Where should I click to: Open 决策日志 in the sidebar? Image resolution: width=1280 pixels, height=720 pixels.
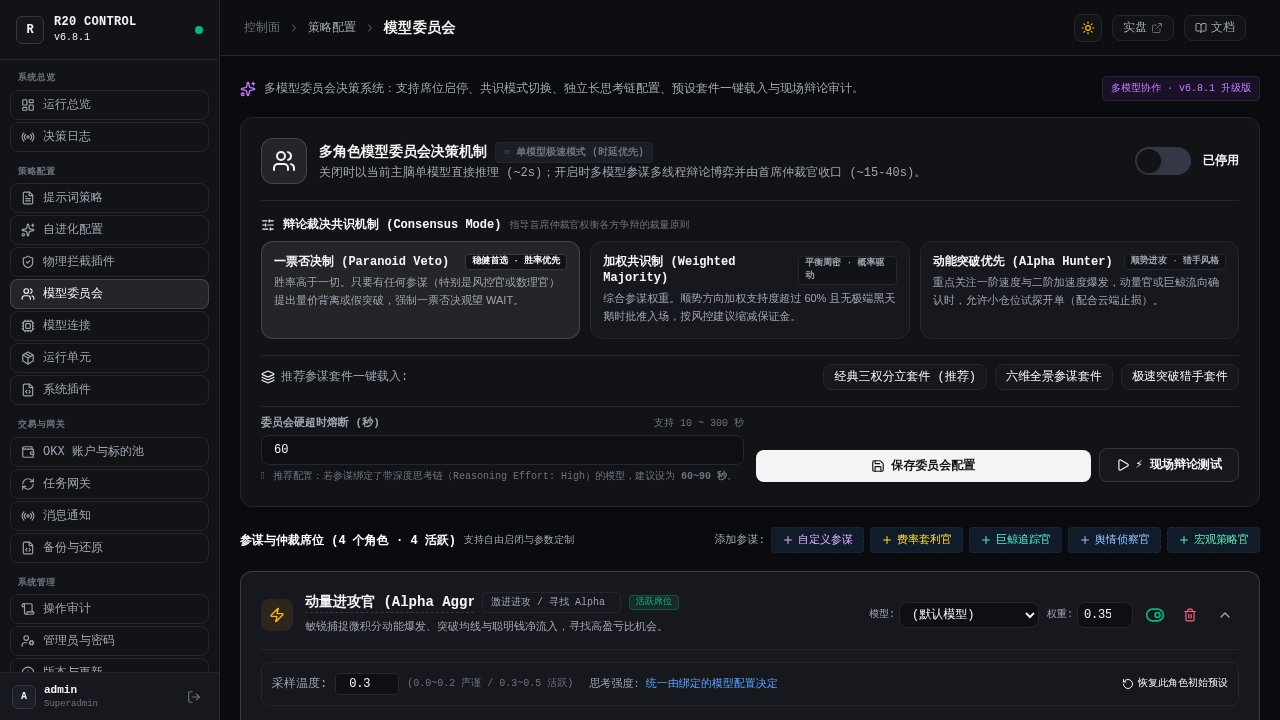[109, 137]
